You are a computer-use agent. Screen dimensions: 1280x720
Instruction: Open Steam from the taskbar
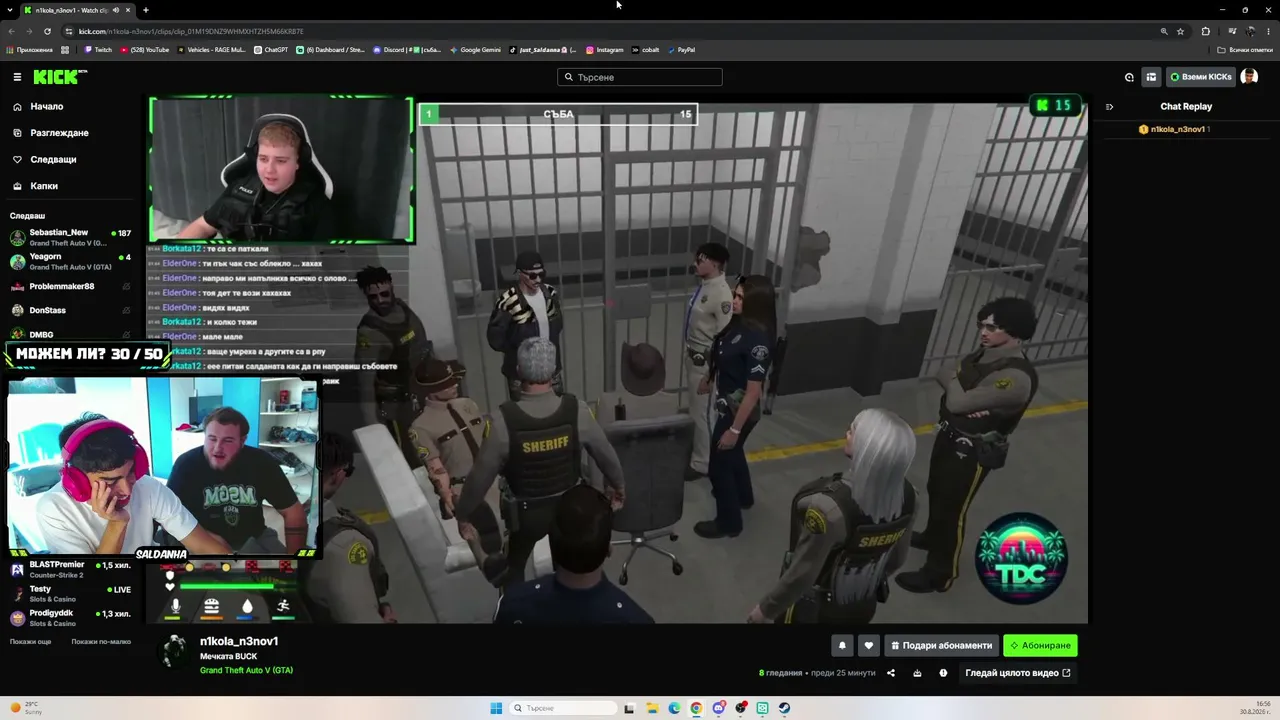[785, 709]
